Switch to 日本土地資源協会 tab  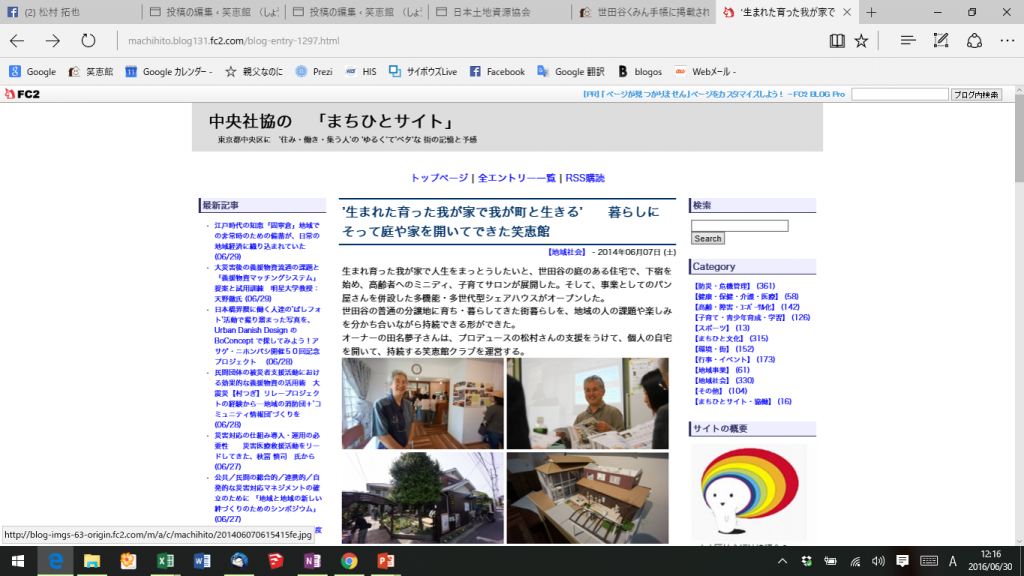[x=500, y=12]
